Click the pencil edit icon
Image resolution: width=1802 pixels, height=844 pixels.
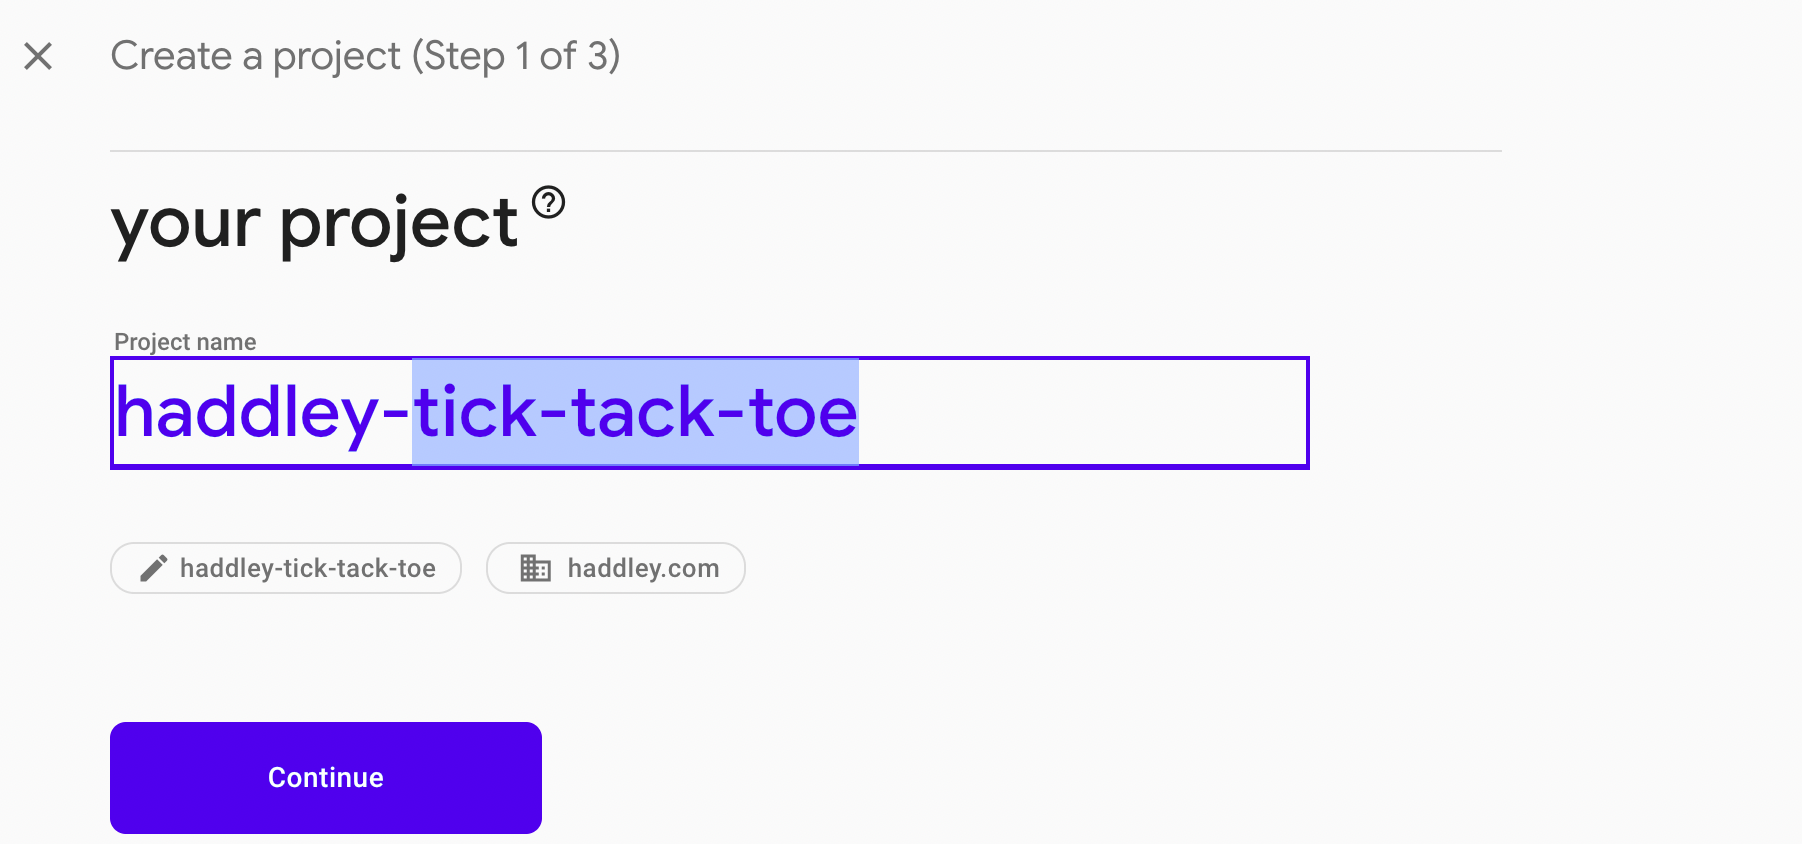(153, 568)
